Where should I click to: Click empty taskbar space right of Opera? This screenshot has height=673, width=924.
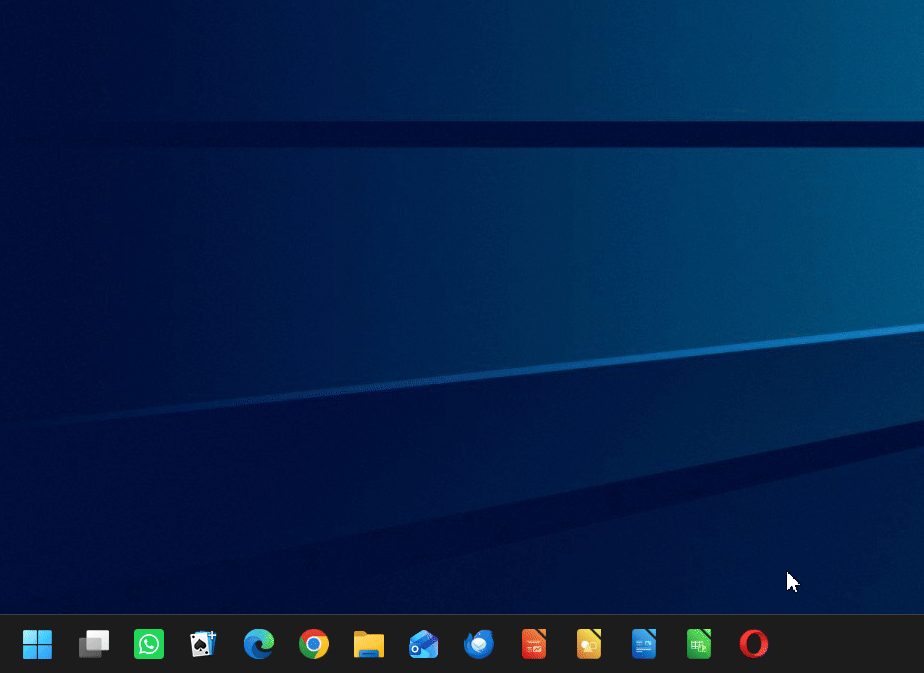pyautogui.click(x=849, y=644)
